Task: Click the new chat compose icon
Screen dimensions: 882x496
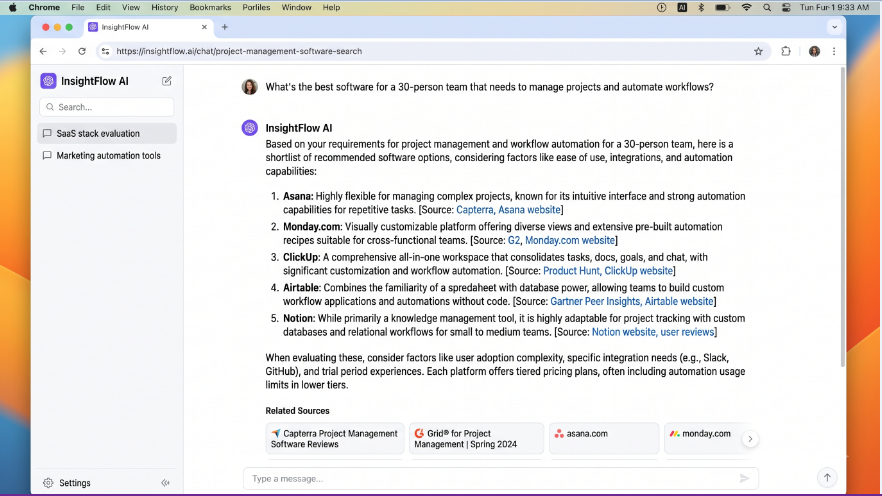Action: (x=166, y=81)
